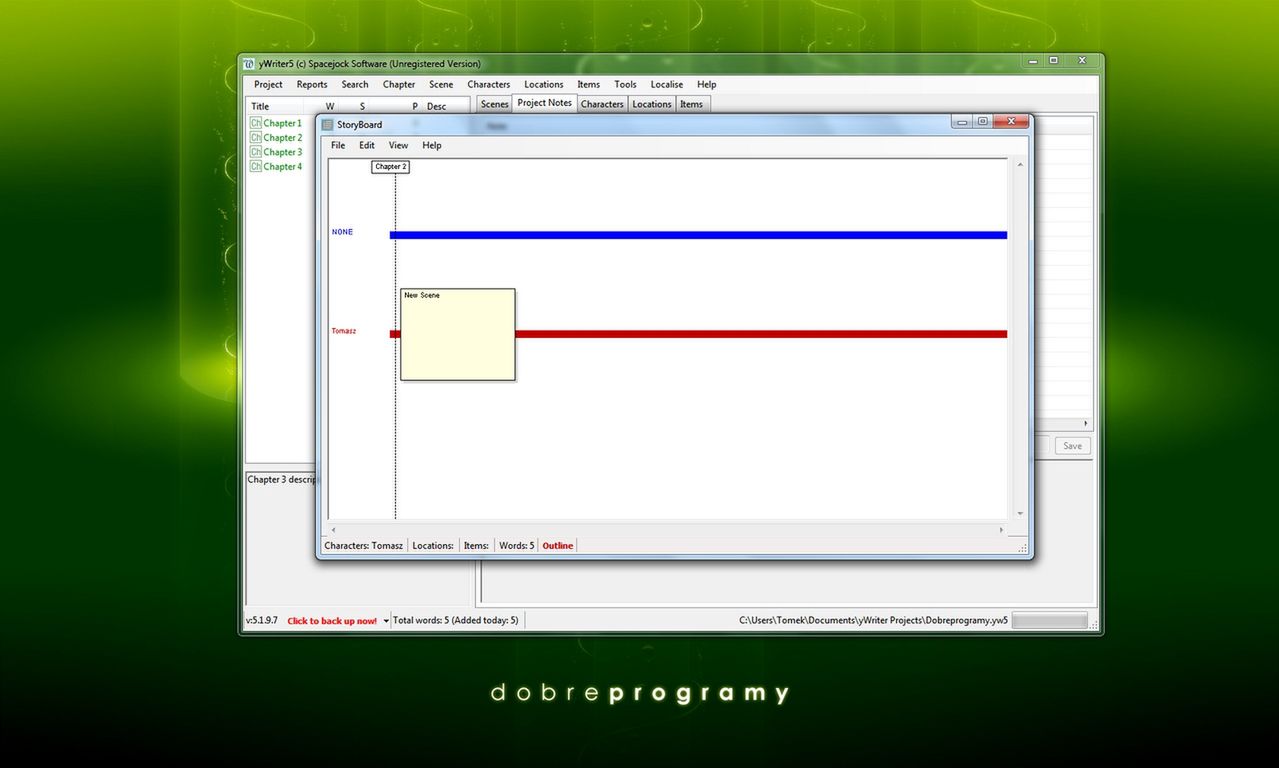Close the StoryBoard window

click(x=1012, y=122)
